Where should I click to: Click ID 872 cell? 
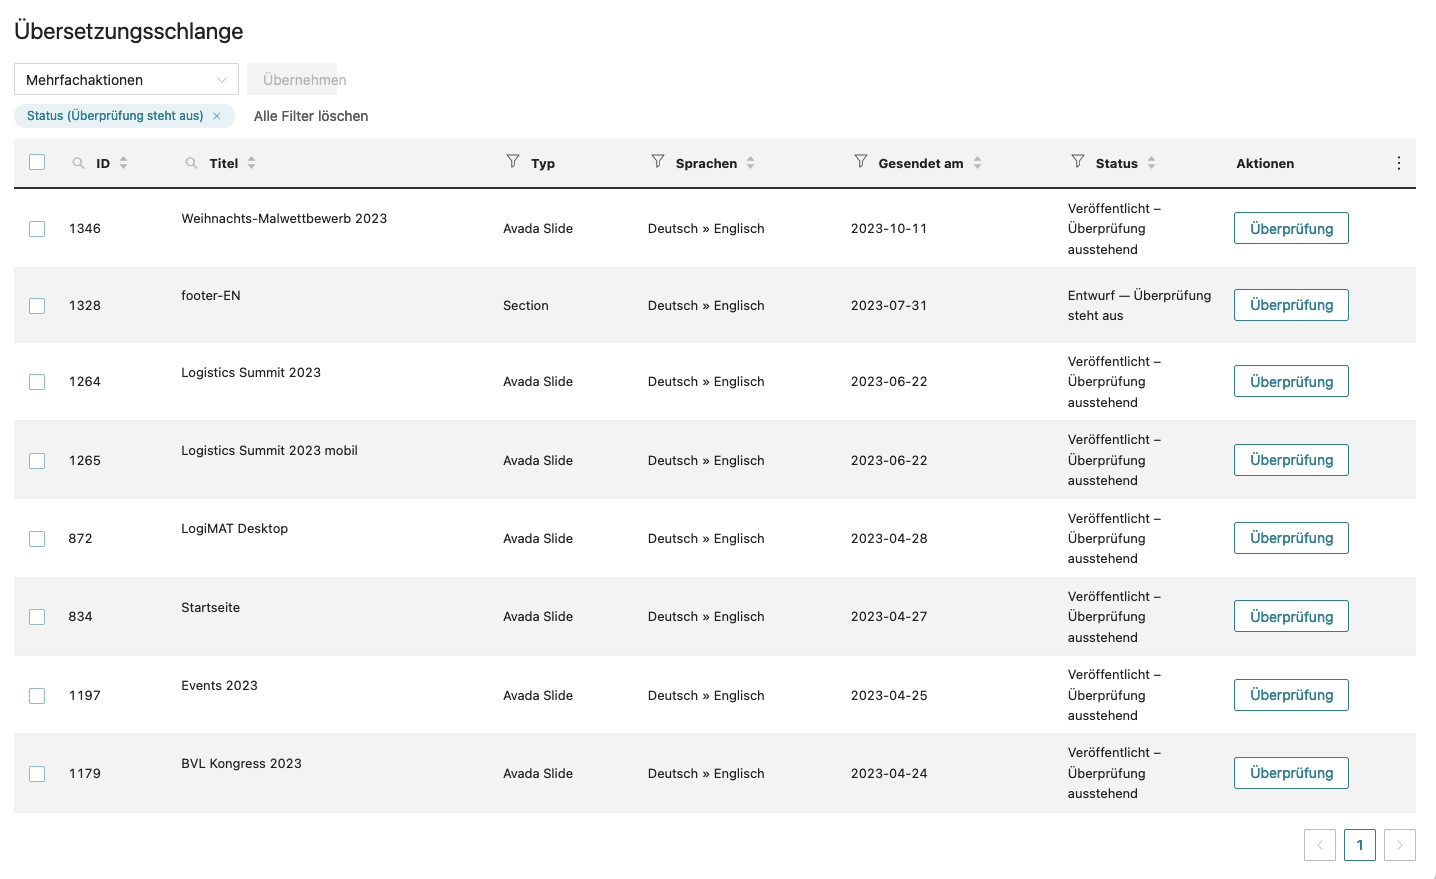tap(80, 538)
